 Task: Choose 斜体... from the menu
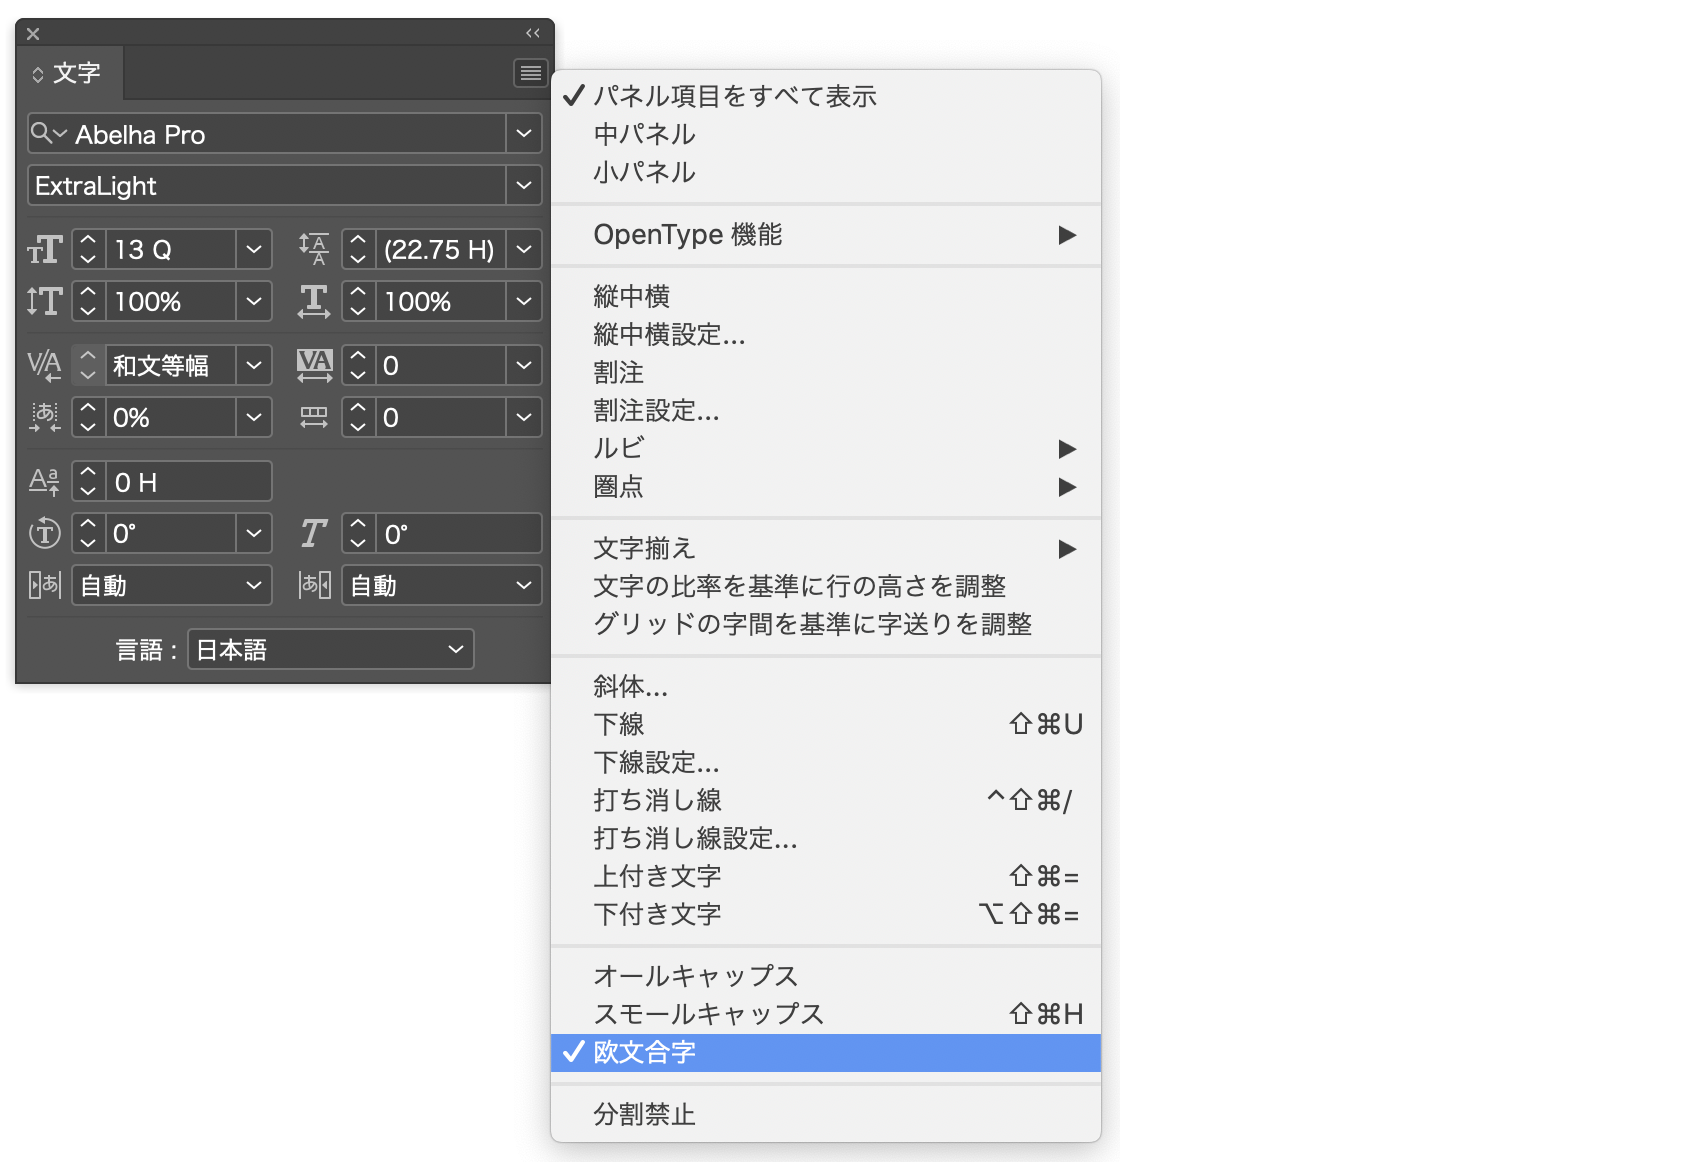[630, 687]
